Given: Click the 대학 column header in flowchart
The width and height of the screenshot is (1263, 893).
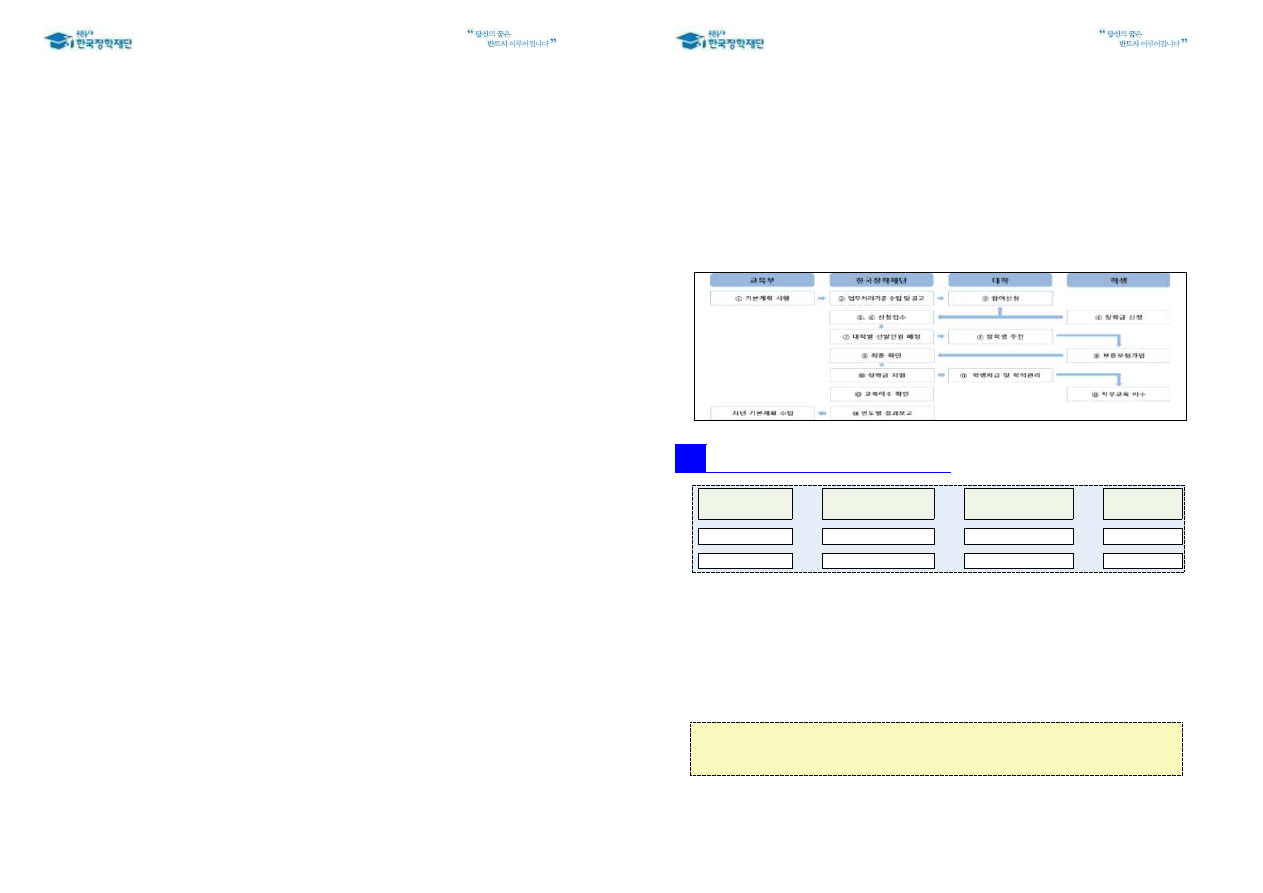Looking at the screenshot, I should coord(999,280).
